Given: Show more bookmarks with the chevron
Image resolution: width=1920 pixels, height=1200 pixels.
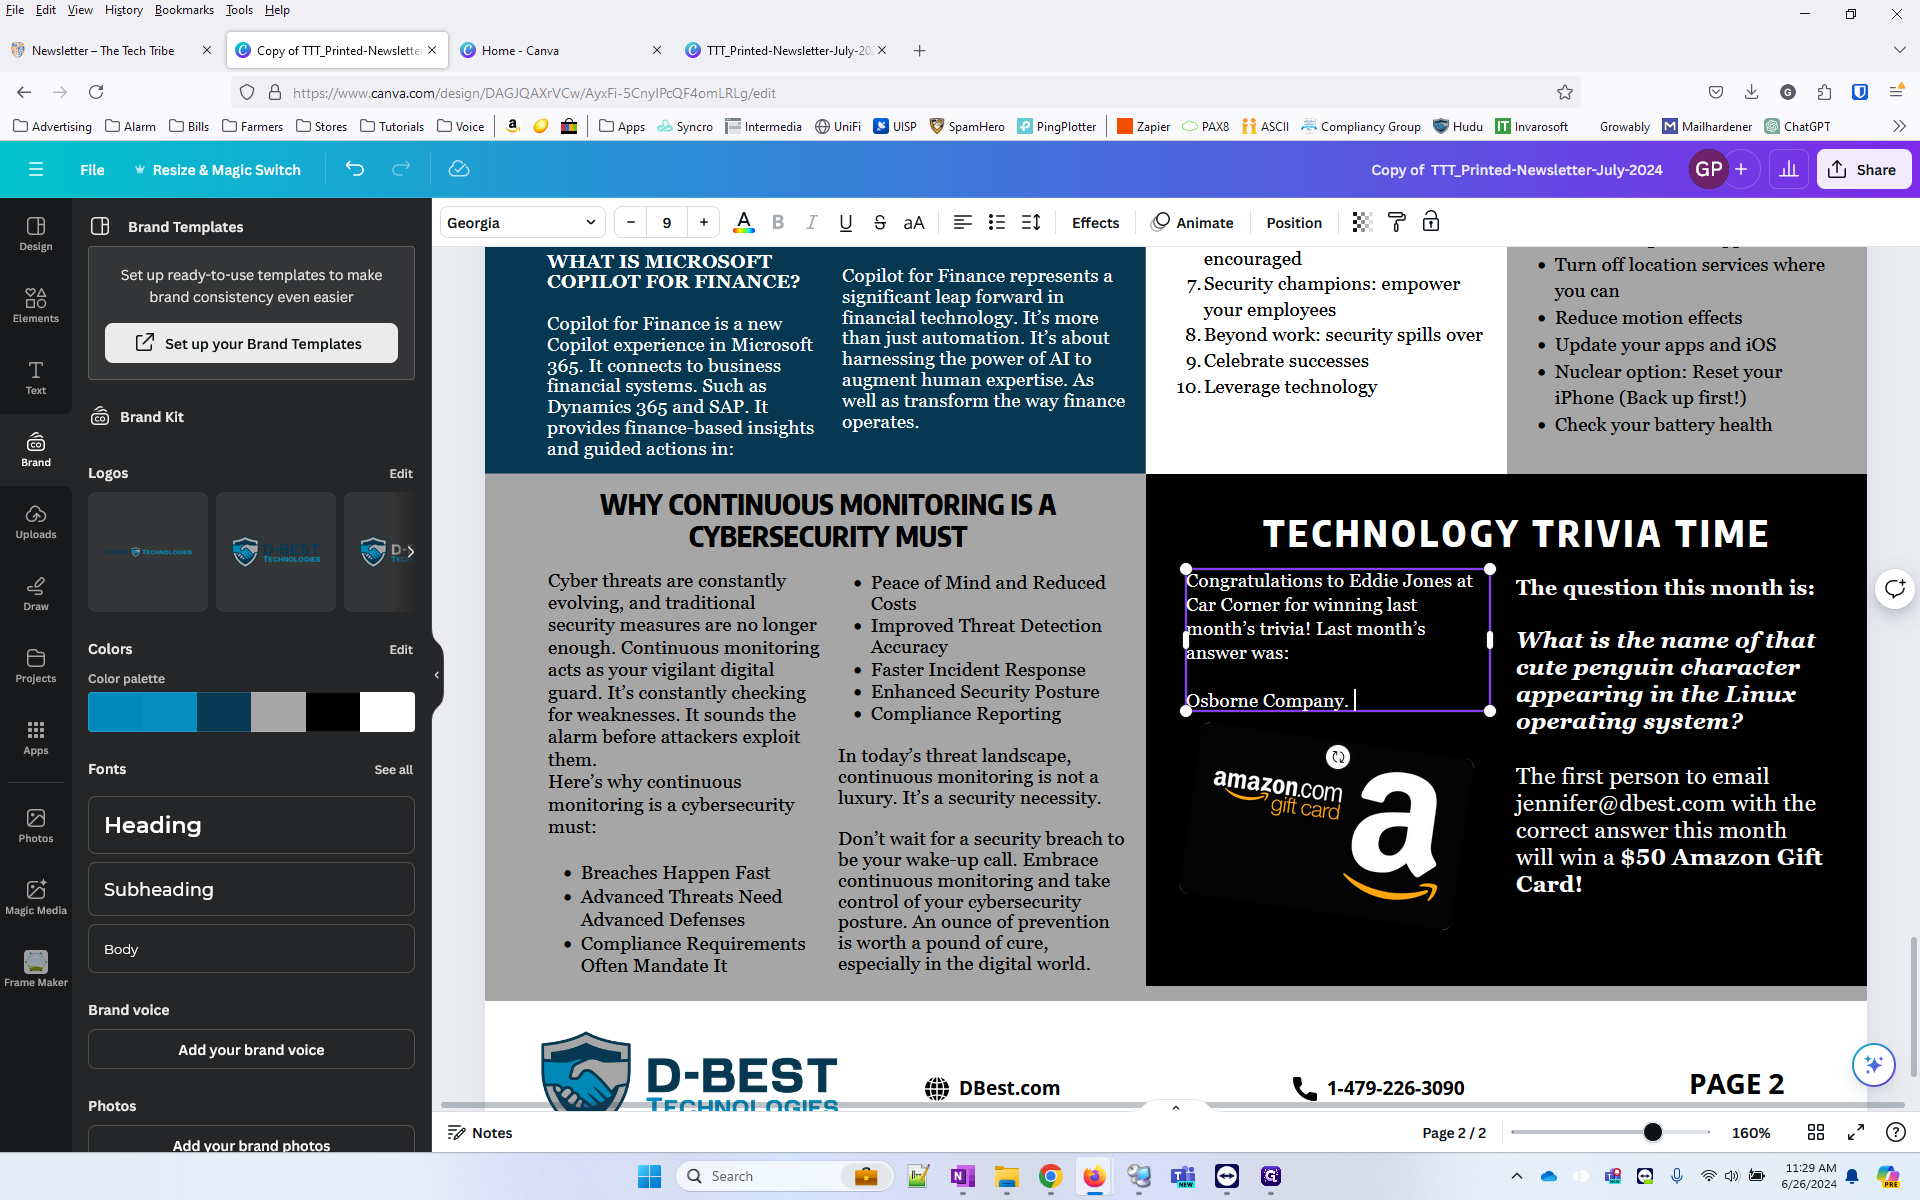Looking at the screenshot, I should point(1899,126).
